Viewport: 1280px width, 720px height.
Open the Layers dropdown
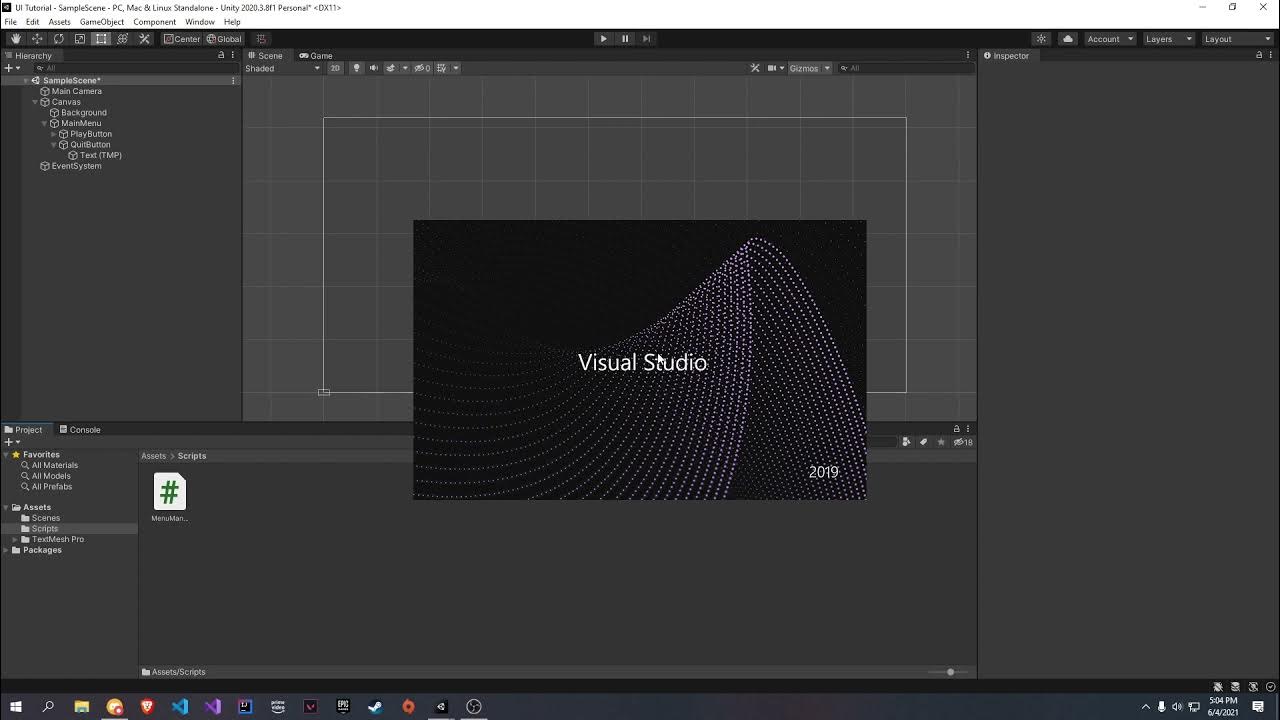tap(1168, 39)
